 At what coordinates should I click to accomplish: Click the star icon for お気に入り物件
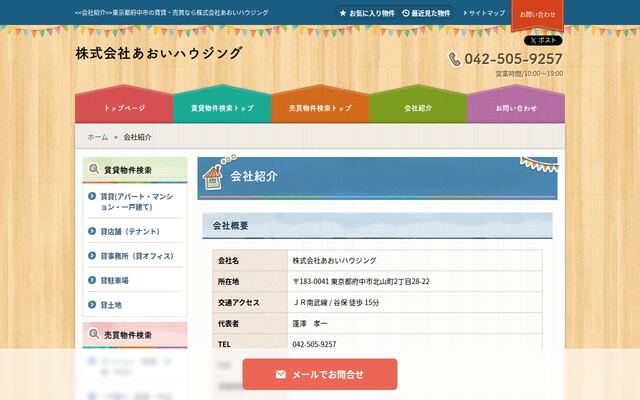(343, 13)
